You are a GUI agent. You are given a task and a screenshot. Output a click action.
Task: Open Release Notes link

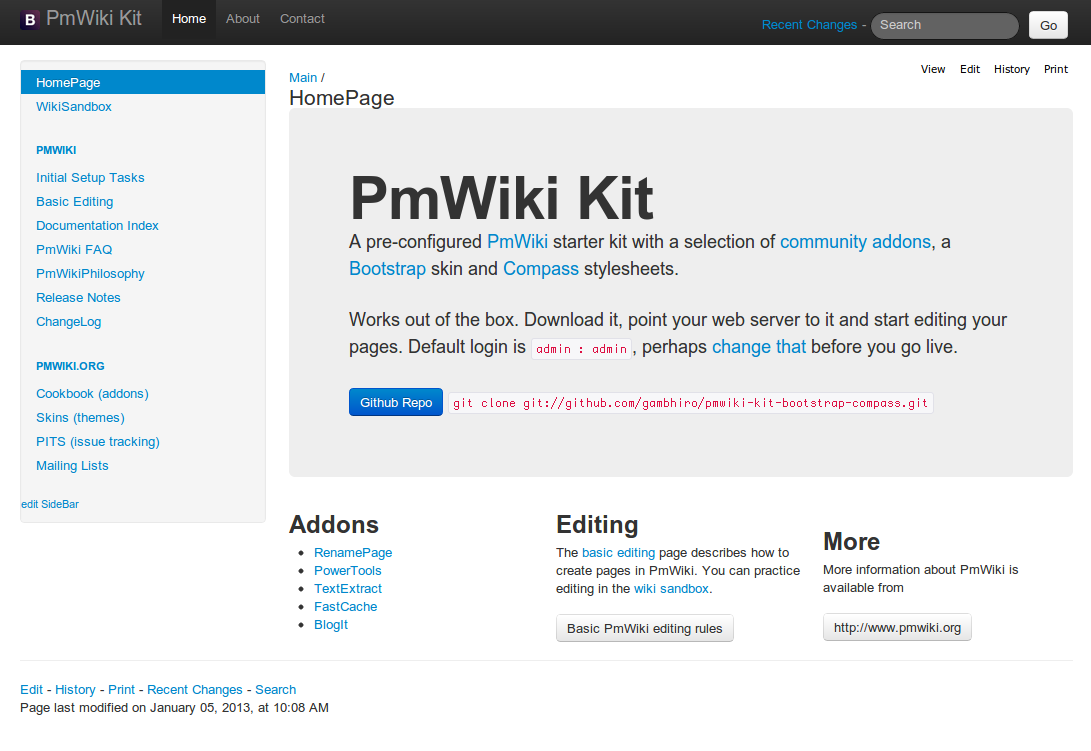pyautogui.click(x=78, y=297)
